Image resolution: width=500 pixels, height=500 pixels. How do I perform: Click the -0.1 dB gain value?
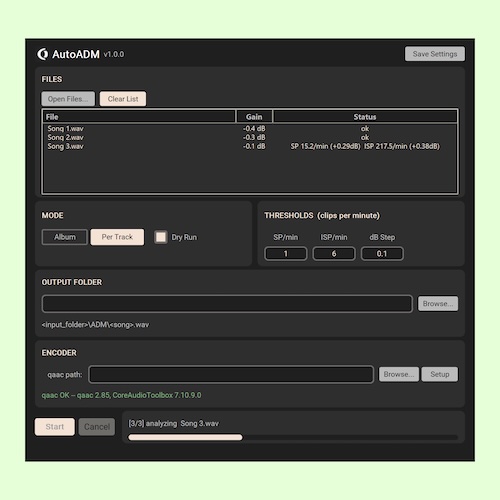(254, 146)
